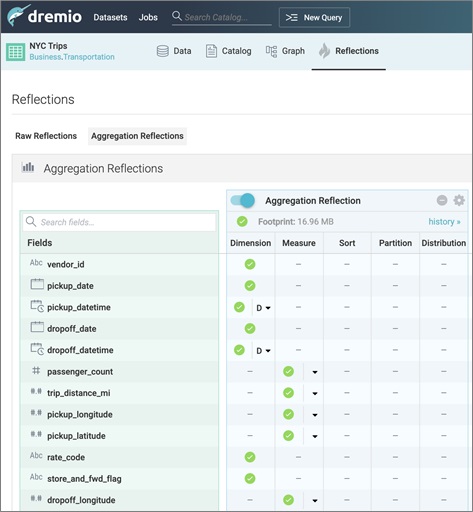
Task: Click the search magnifier icon in header
Action: [x=177, y=16]
